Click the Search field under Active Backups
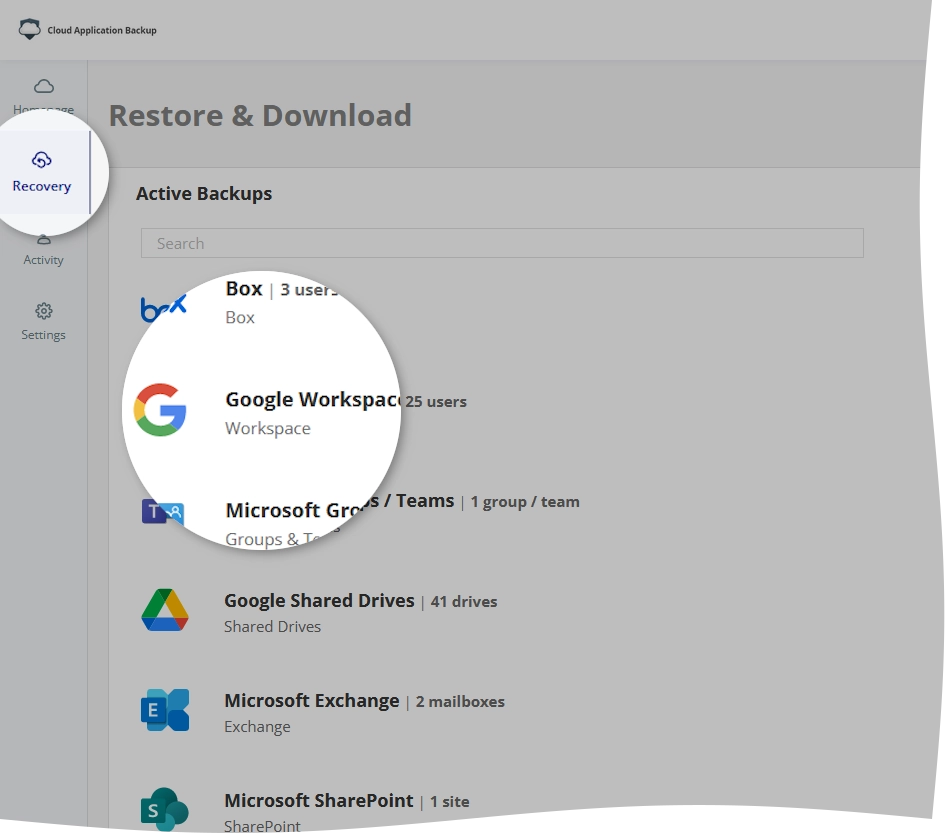This screenshot has width=945, height=833. click(502, 243)
